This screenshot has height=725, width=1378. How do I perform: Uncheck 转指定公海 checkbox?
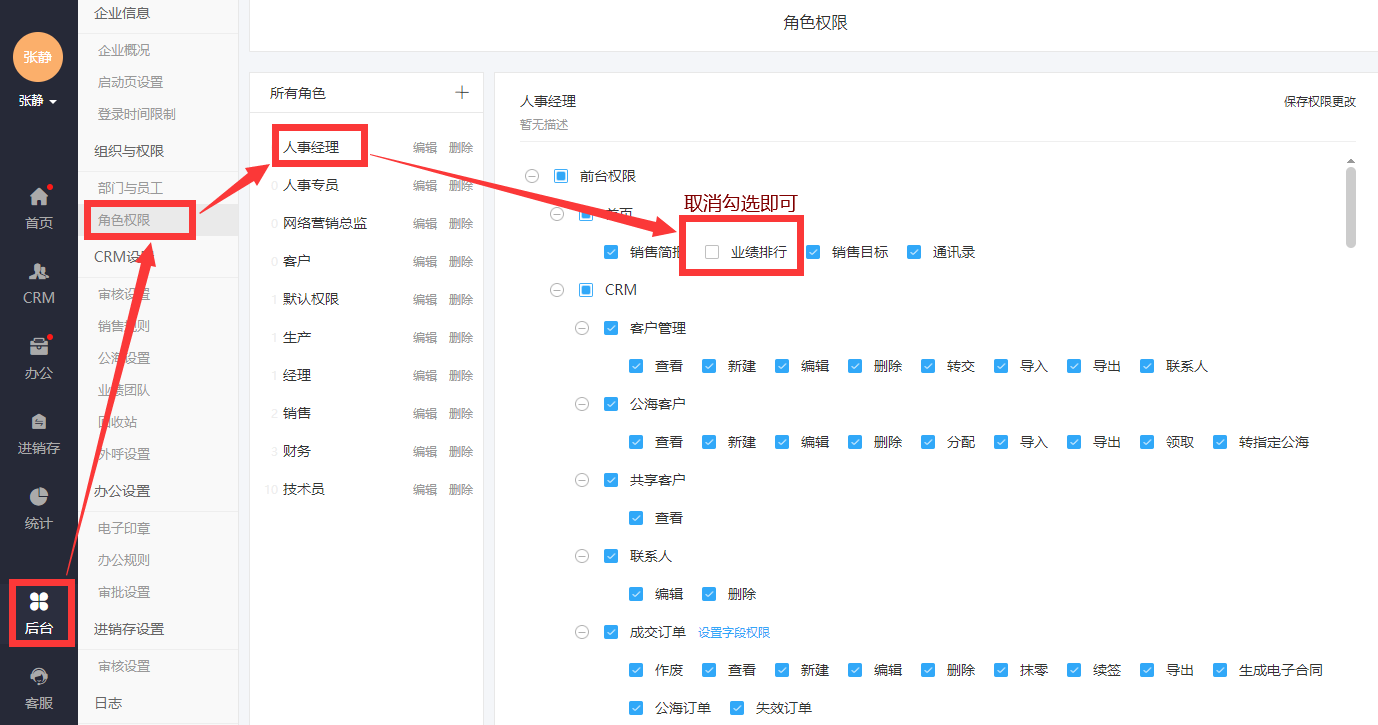[x=1220, y=442]
